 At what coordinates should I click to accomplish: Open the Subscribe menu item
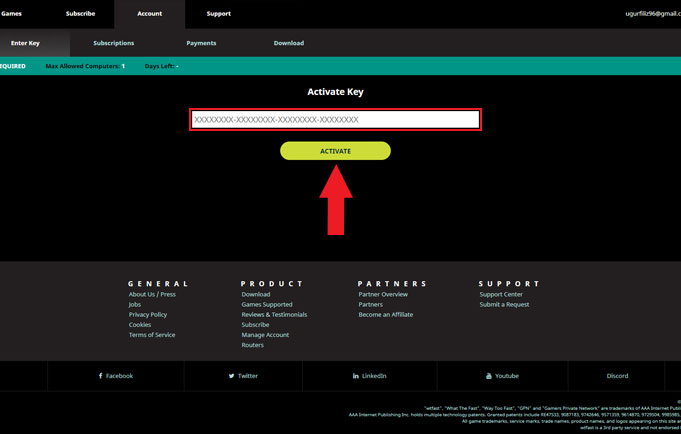[x=80, y=14]
